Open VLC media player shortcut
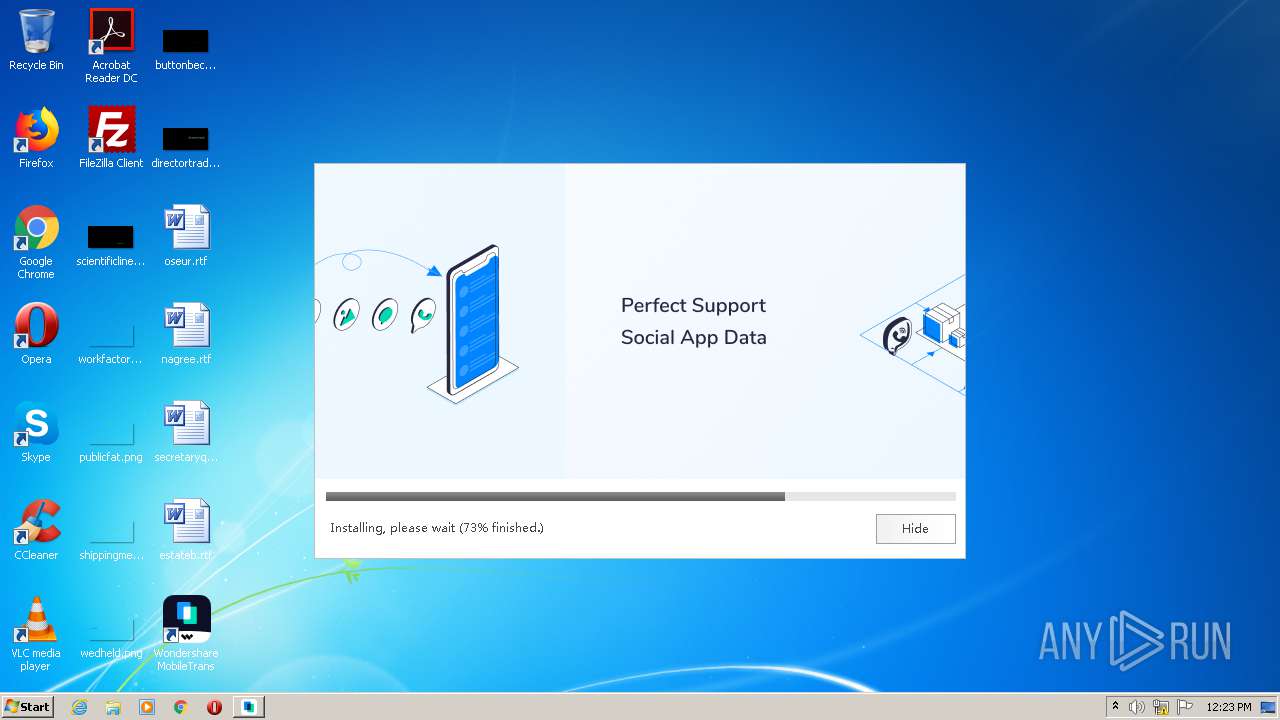Screen dimensions: 1280x720 point(36,634)
